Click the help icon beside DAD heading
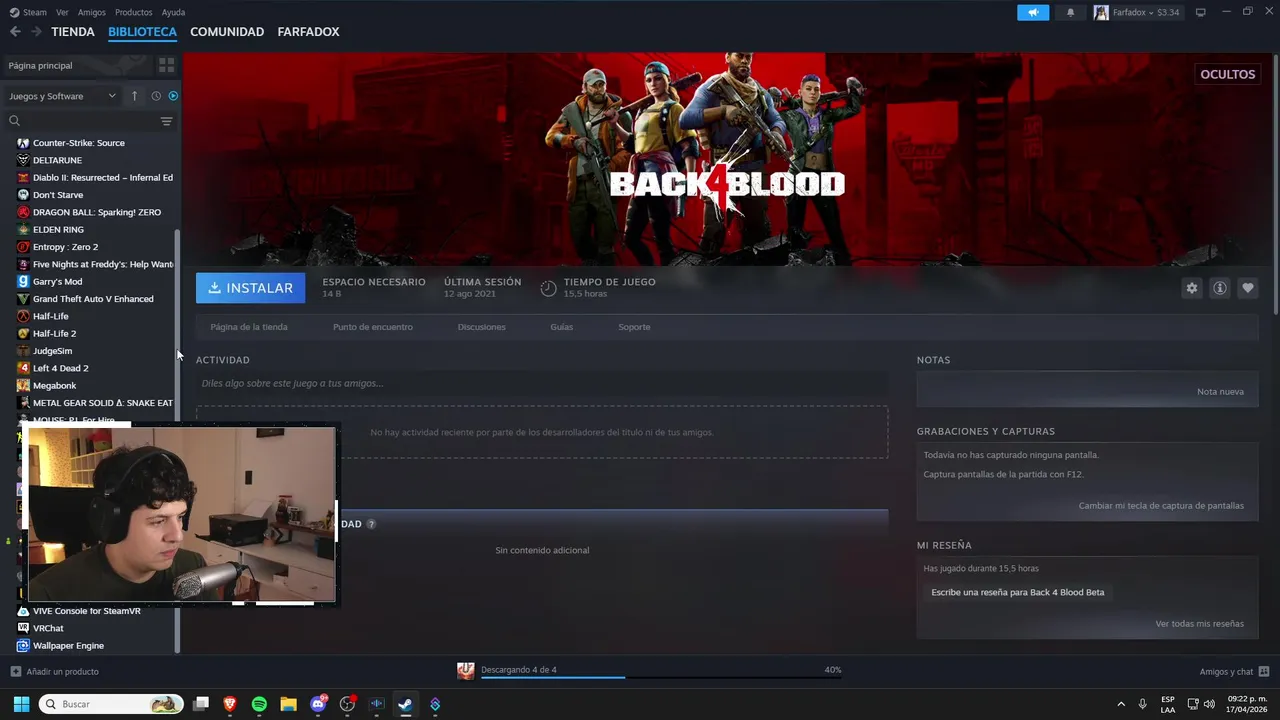Screen dimensions: 1280x720 [x=371, y=524]
